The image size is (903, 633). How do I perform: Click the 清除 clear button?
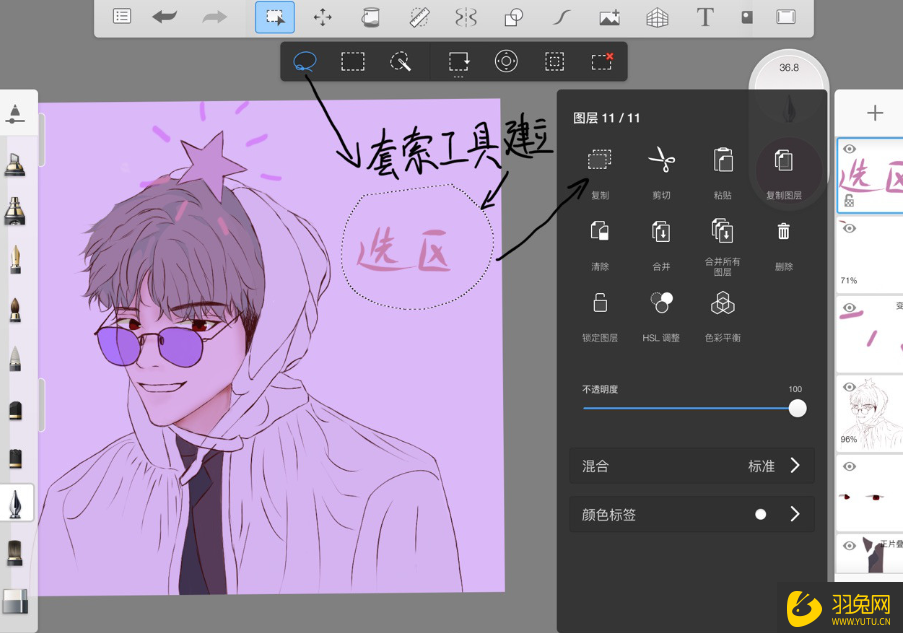(x=598, y=230)
